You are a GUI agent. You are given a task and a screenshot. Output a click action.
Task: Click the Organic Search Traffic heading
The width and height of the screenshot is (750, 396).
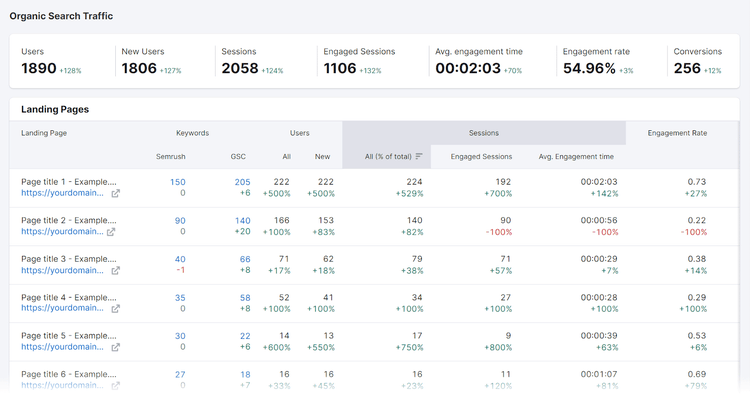61,16
